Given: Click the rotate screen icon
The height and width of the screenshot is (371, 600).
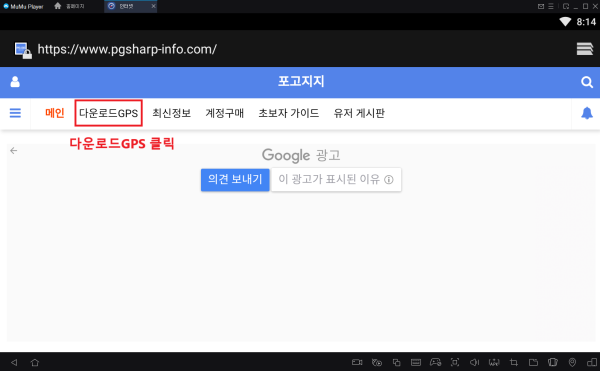Looking at the screenshot, I should pyautogui.click(x=553, y=362).
